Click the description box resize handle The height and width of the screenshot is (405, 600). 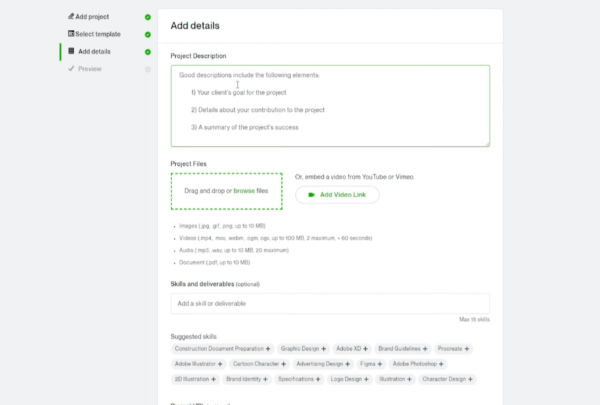click(487, 144)
